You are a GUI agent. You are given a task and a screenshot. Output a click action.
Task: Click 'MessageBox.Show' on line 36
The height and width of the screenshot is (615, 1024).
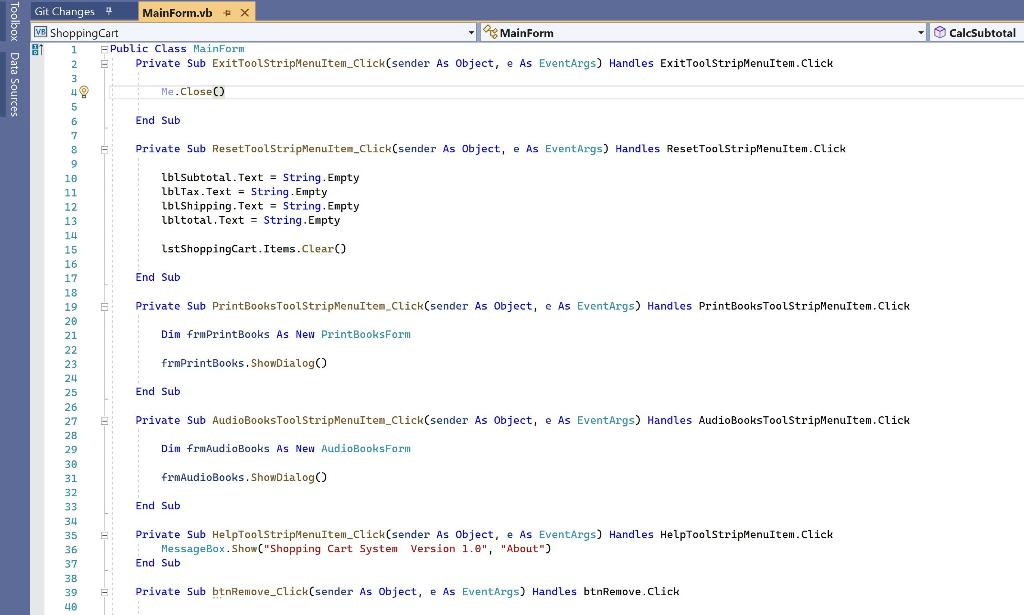[209, 549]
